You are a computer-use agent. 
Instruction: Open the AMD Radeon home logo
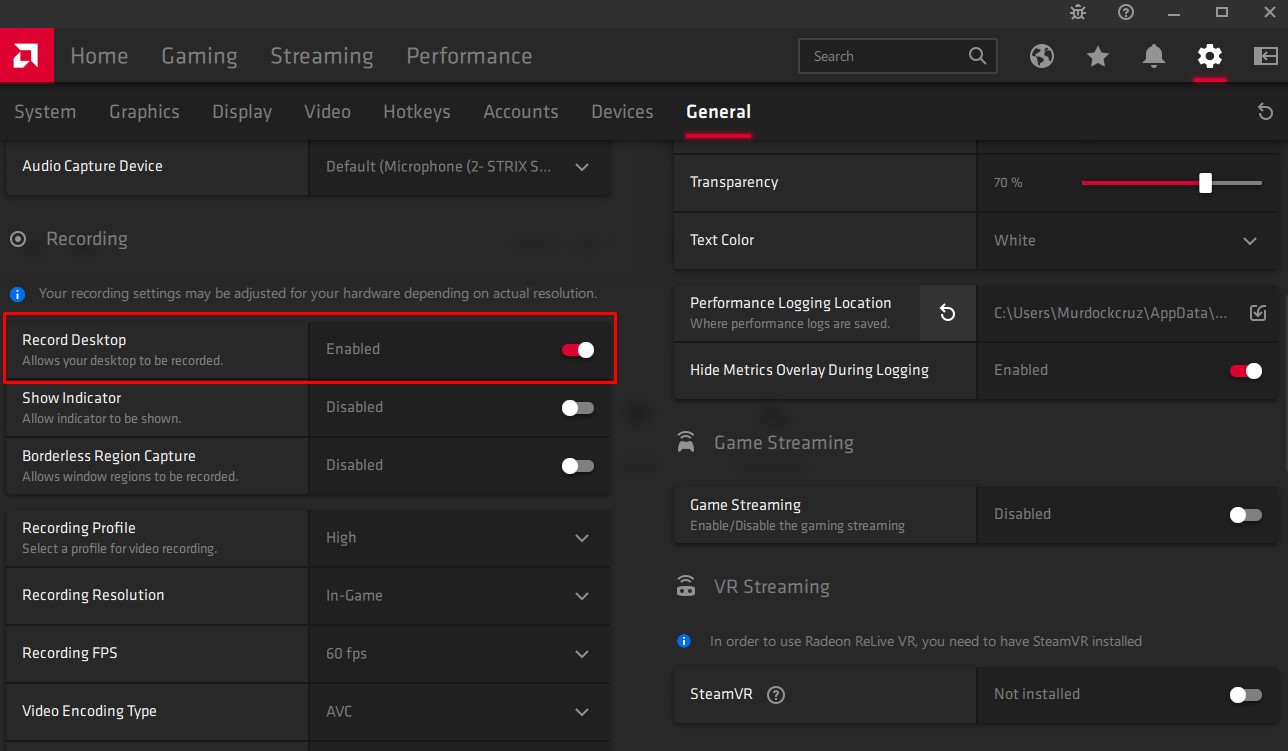tap(26, 55)
